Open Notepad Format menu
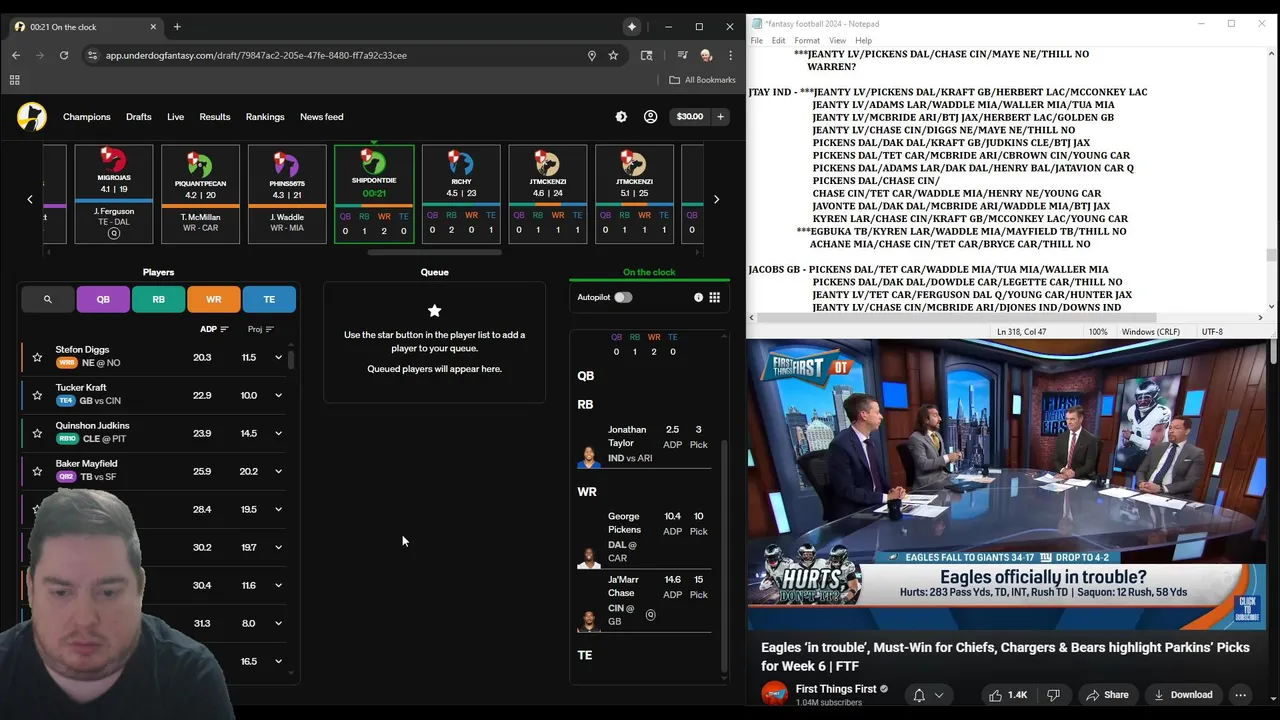The width and height of the screenshot is (1280, 720). [807, 41]
